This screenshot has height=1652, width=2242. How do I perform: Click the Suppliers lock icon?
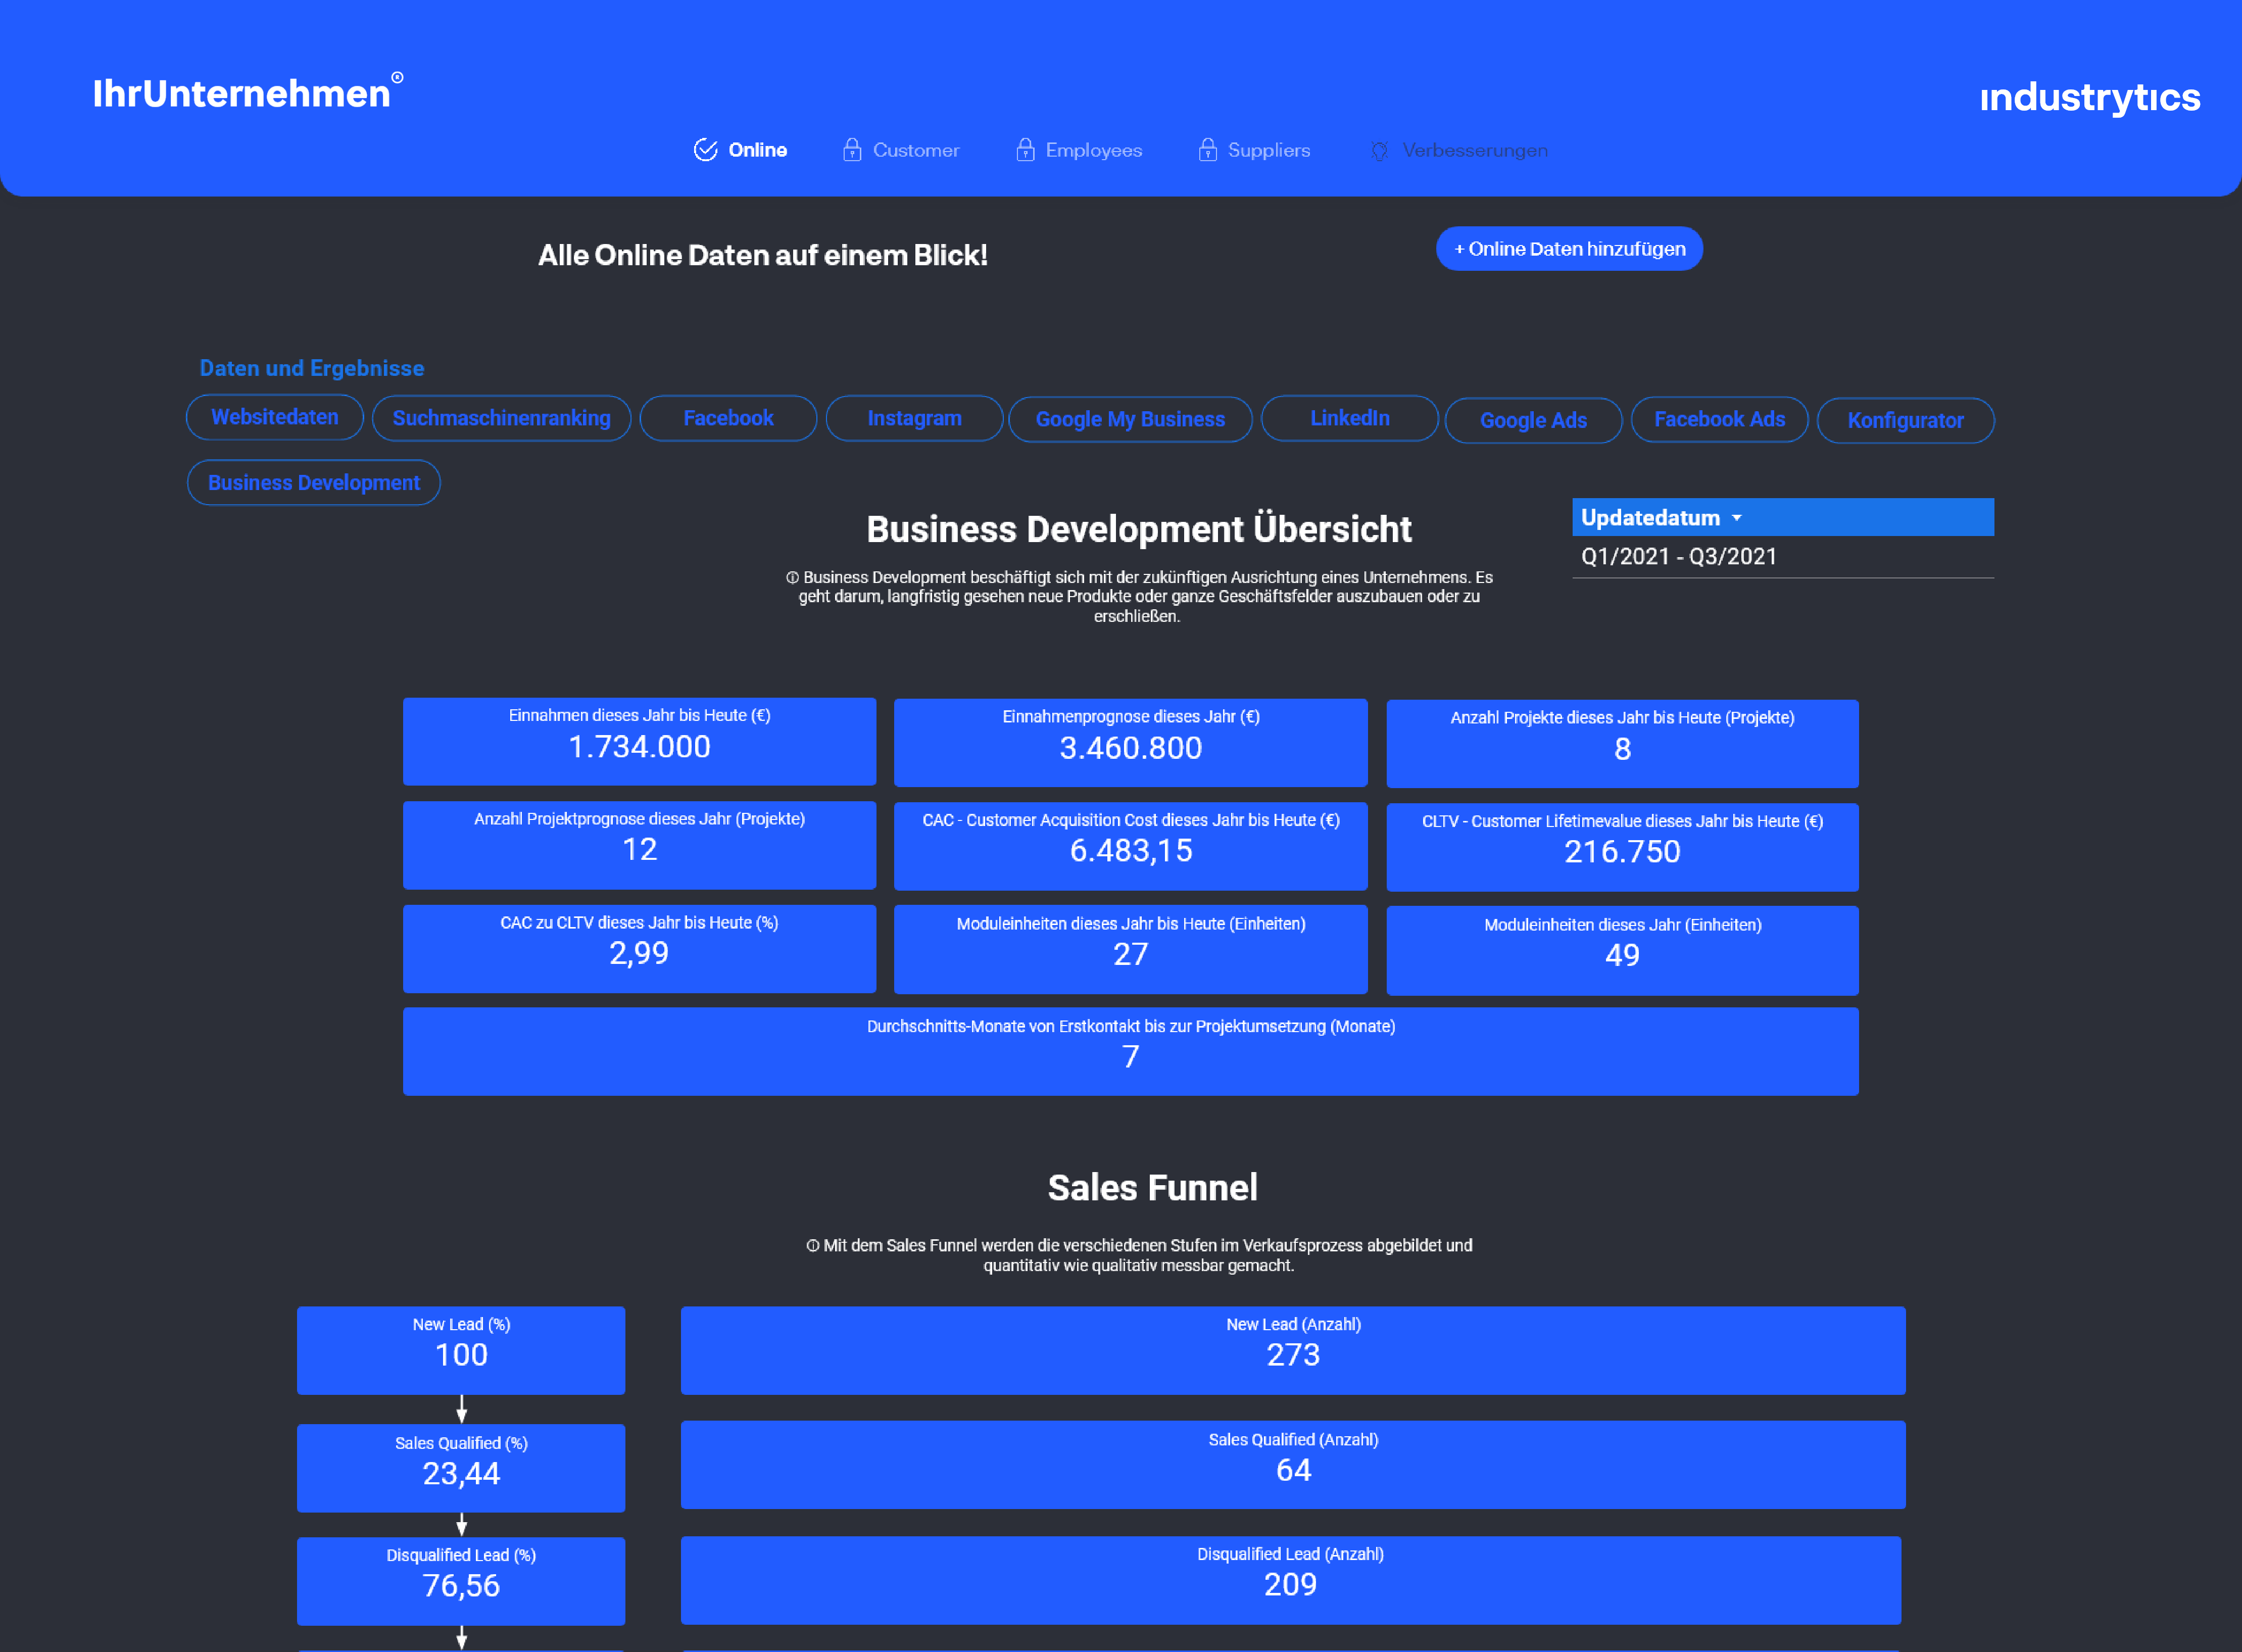(x=1208, y=150)
